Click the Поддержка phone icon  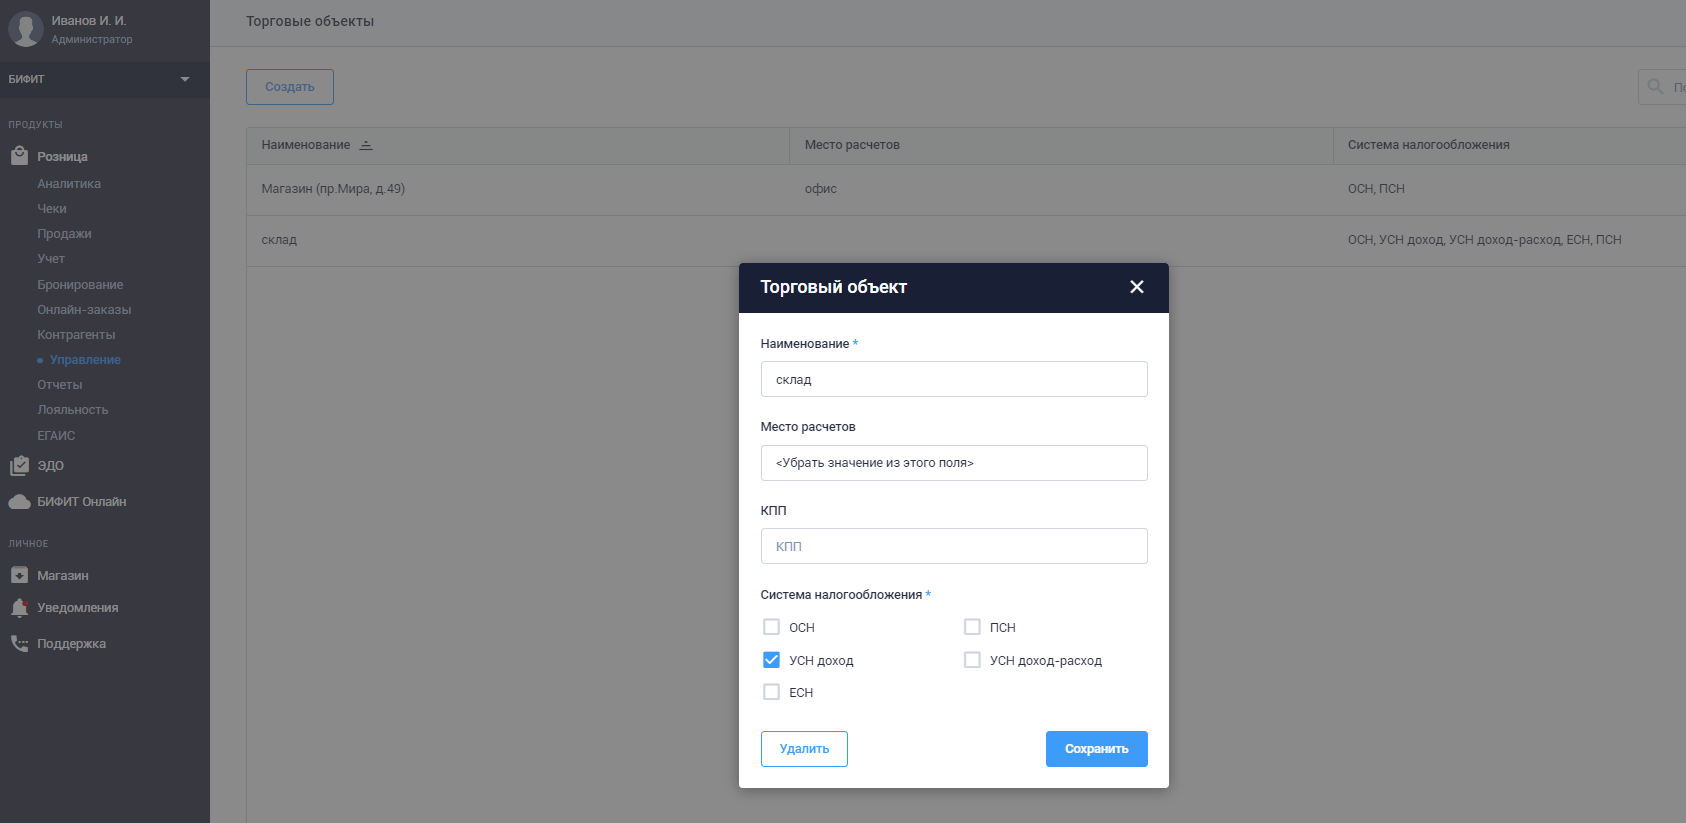[x=19, y=644]
